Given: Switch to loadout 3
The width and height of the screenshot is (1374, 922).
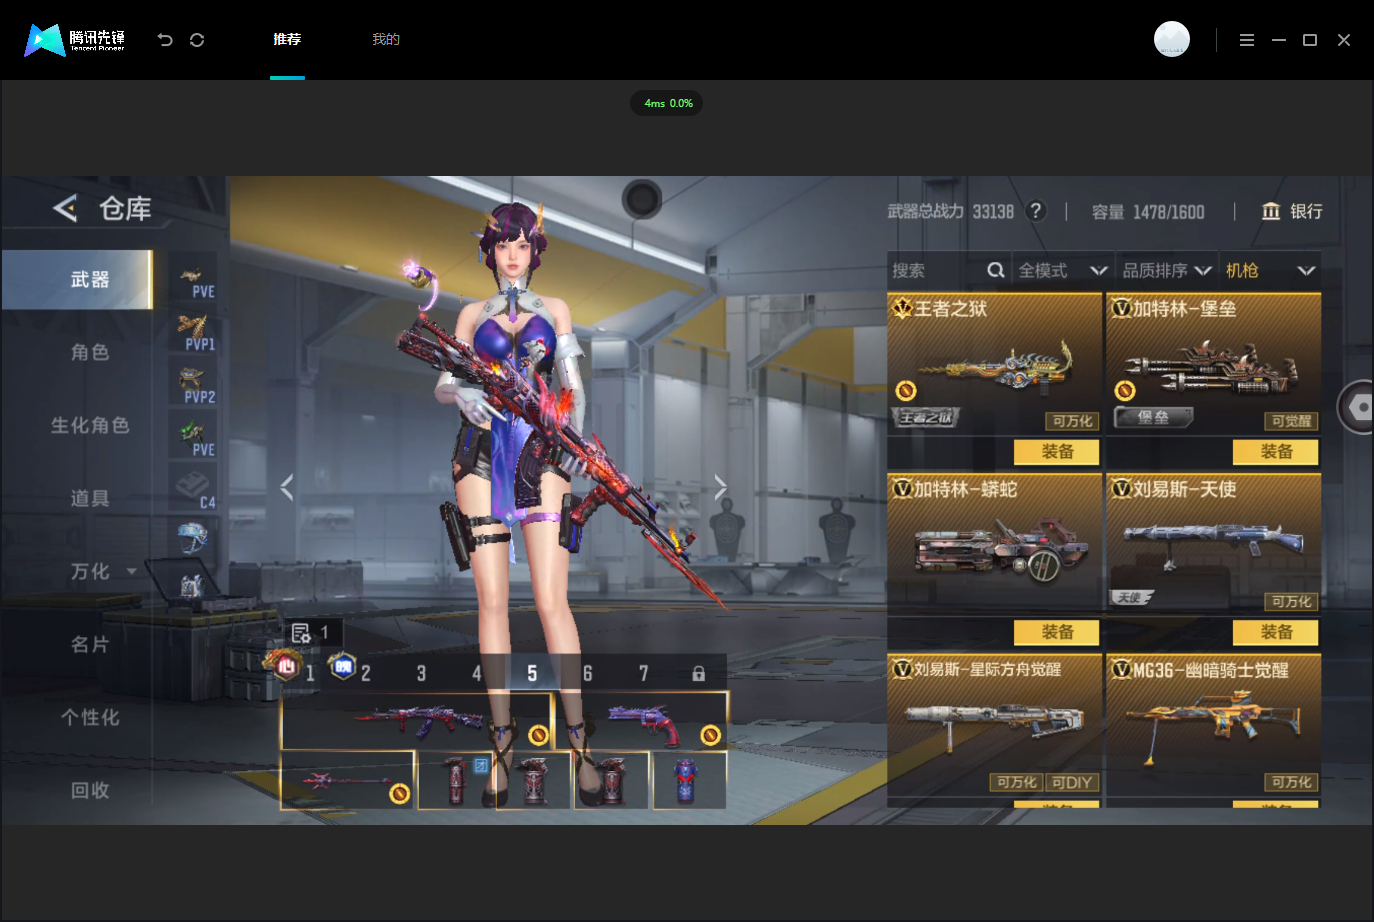Looking at the screenshot, I should (421, 674).
